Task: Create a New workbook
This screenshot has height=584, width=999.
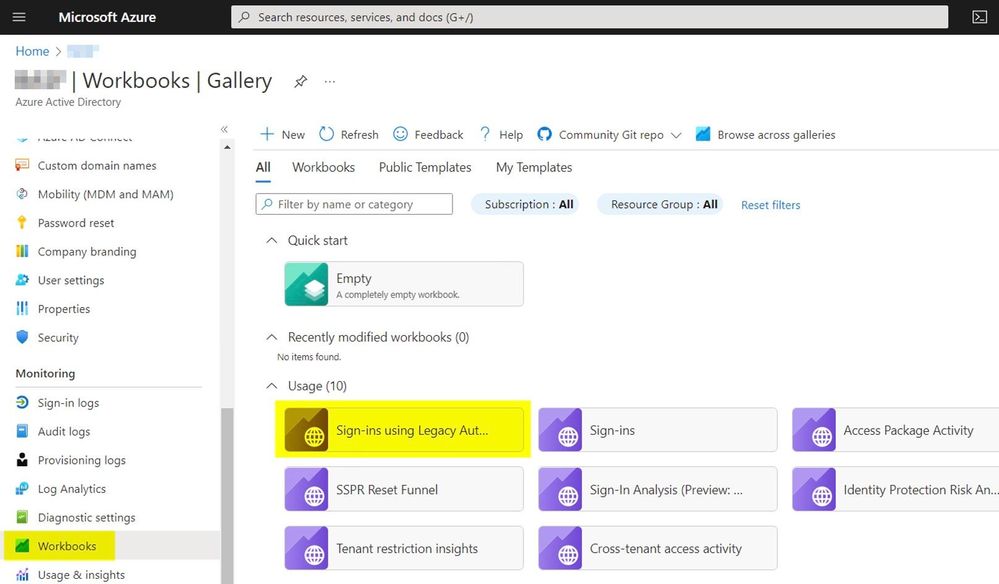Action: pyautogui.click(x=282, y=134)
